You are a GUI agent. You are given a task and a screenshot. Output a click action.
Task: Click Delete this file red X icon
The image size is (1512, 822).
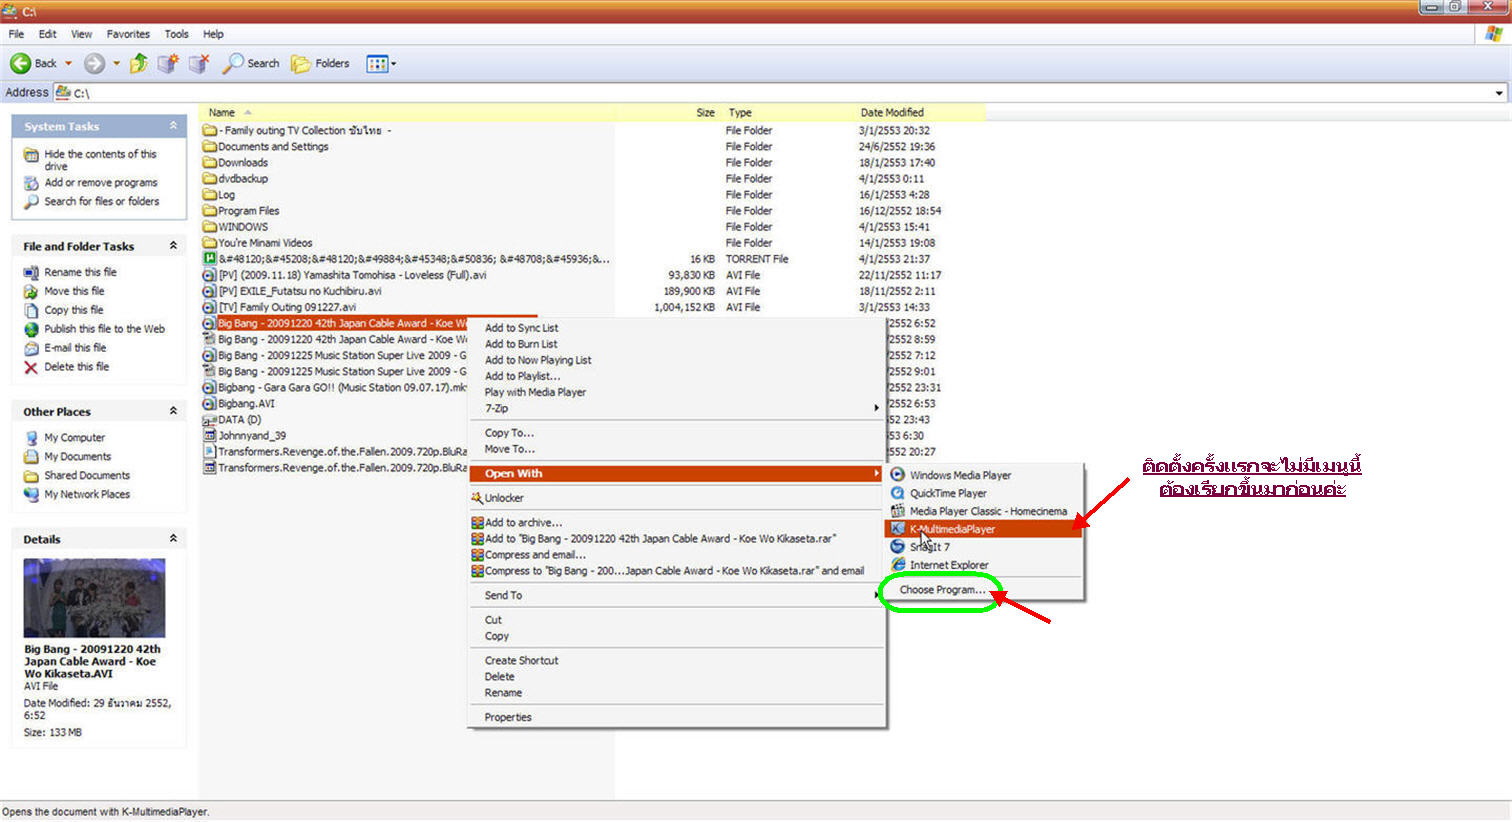pyautogui.click(x=31, y=367)
